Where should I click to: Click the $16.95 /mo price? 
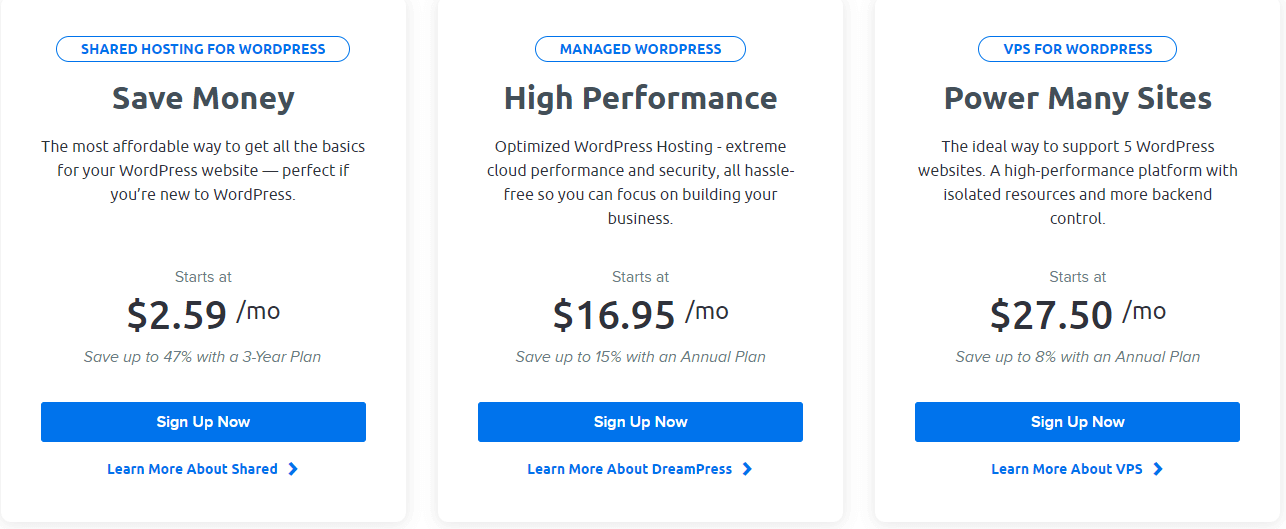640,314
